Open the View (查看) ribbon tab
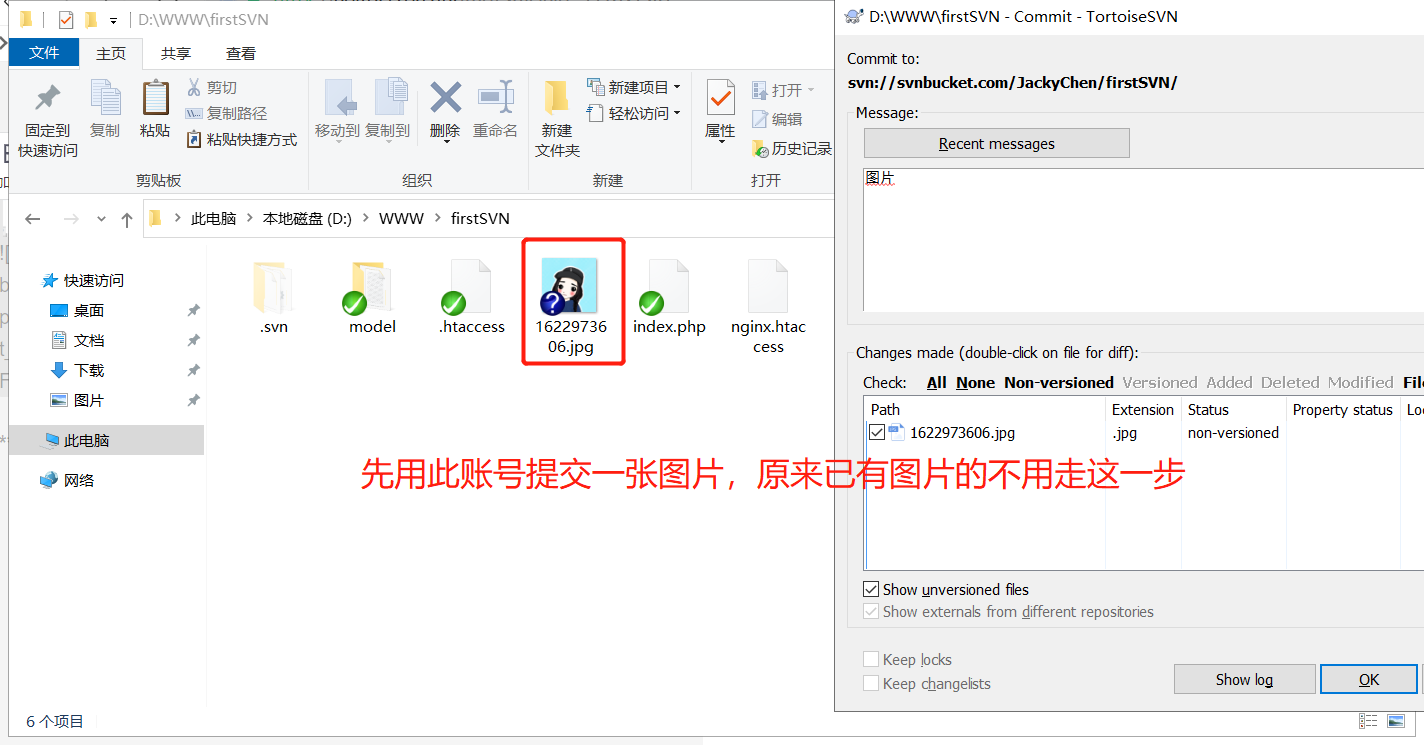This screenshot has width=1424, height=745. (x=241, y=53)
